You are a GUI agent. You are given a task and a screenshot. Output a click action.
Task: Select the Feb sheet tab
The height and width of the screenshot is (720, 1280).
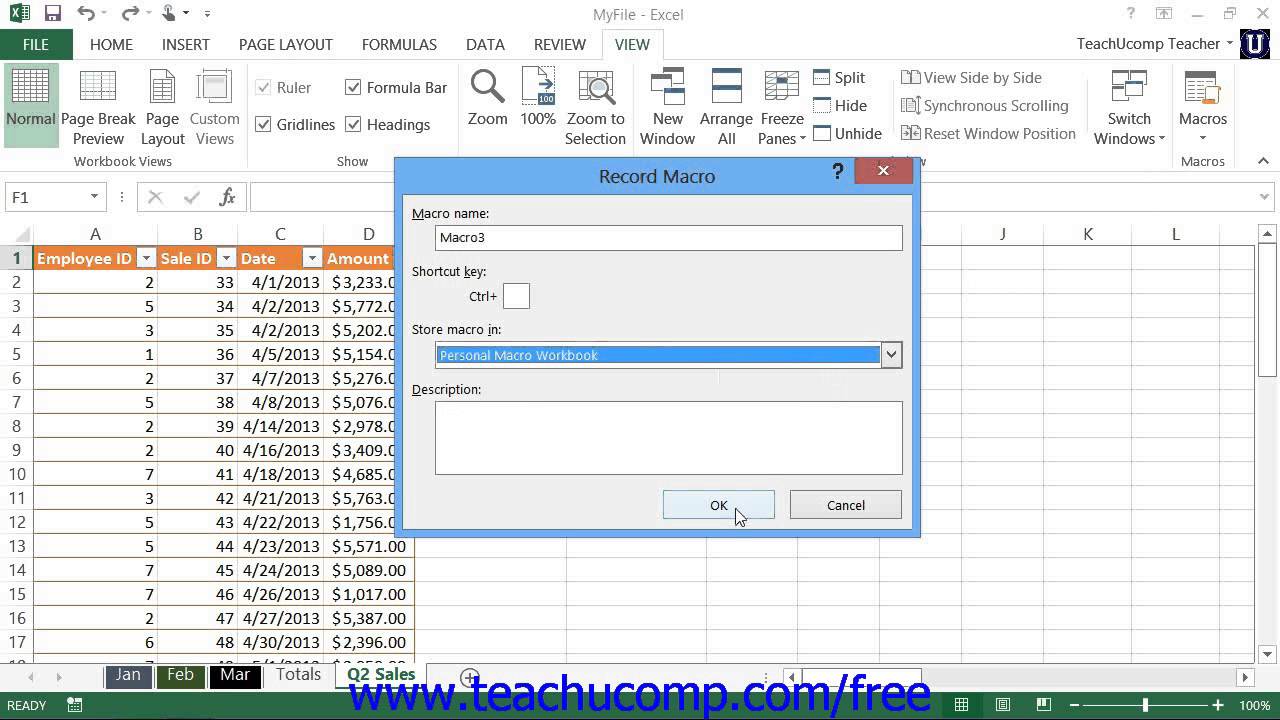181,675
